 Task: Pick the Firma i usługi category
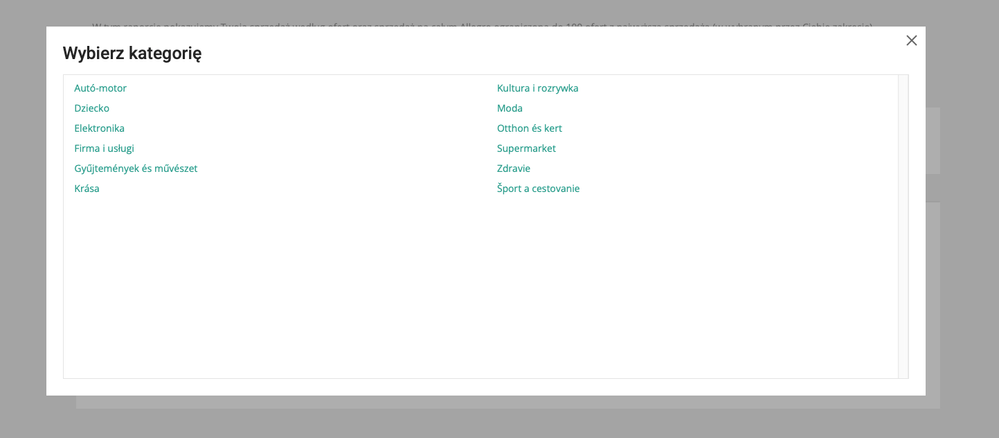104,148
